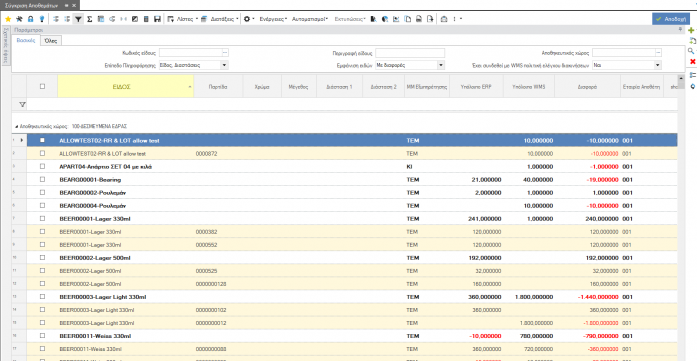
Task: Click the copy pages toolbar icon
Action: click(x=408, y=19)
